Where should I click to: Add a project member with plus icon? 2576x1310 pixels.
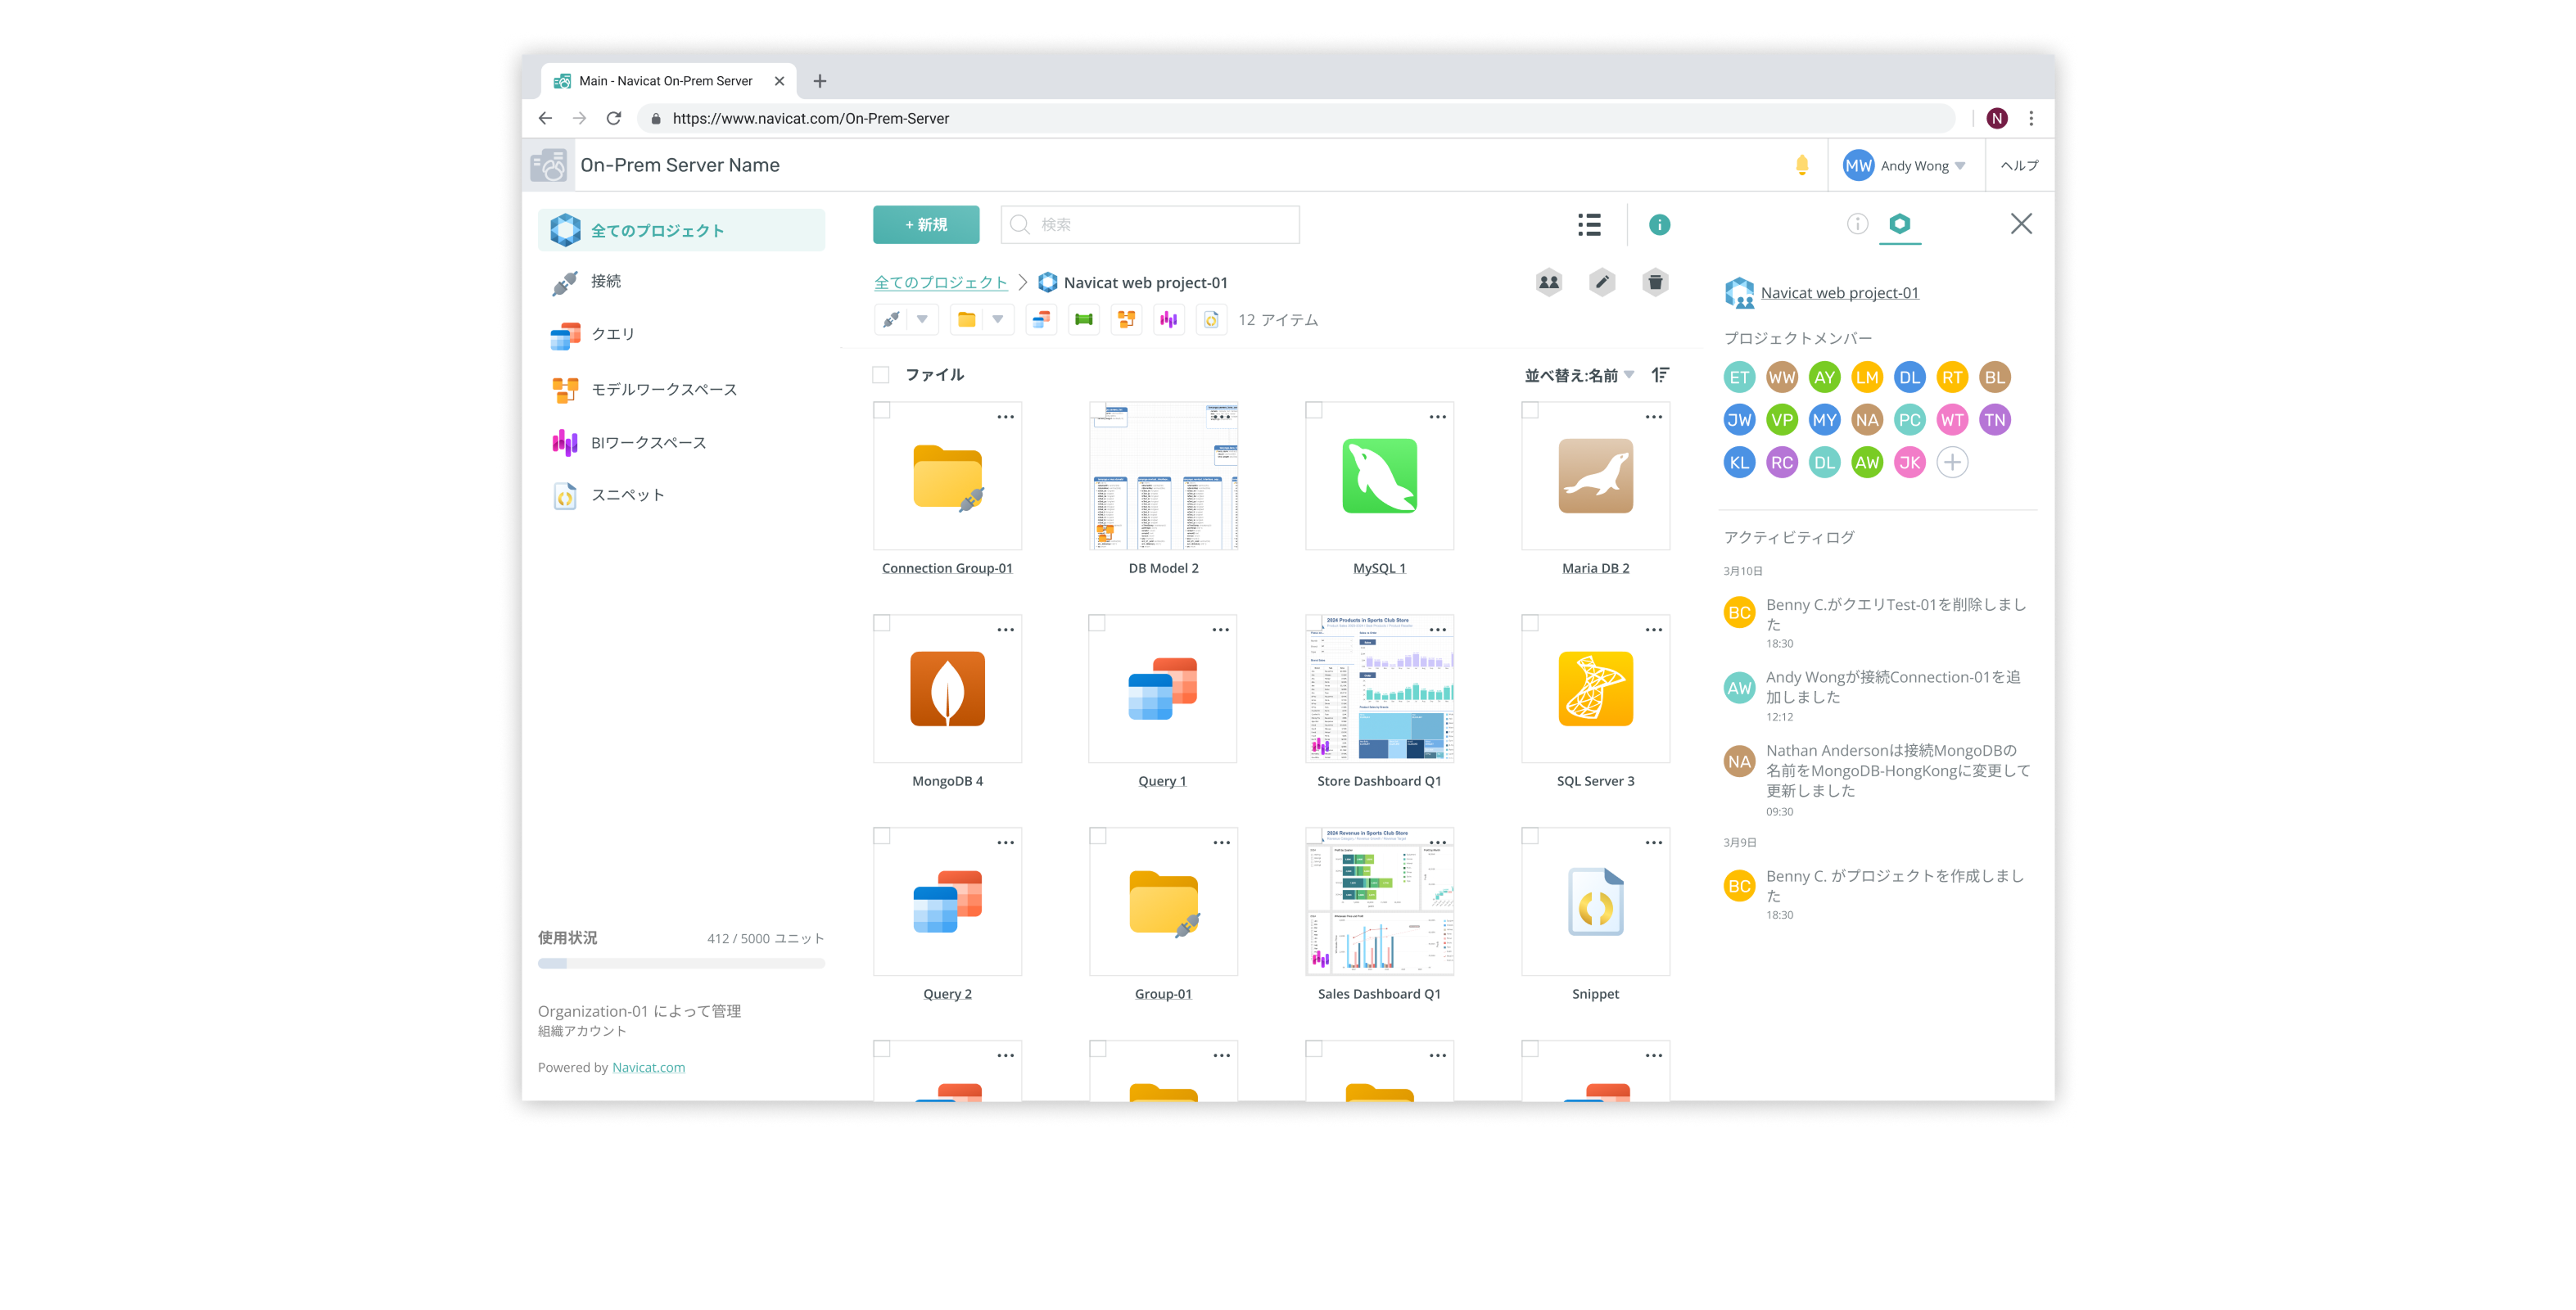[x=1952, y=462]
